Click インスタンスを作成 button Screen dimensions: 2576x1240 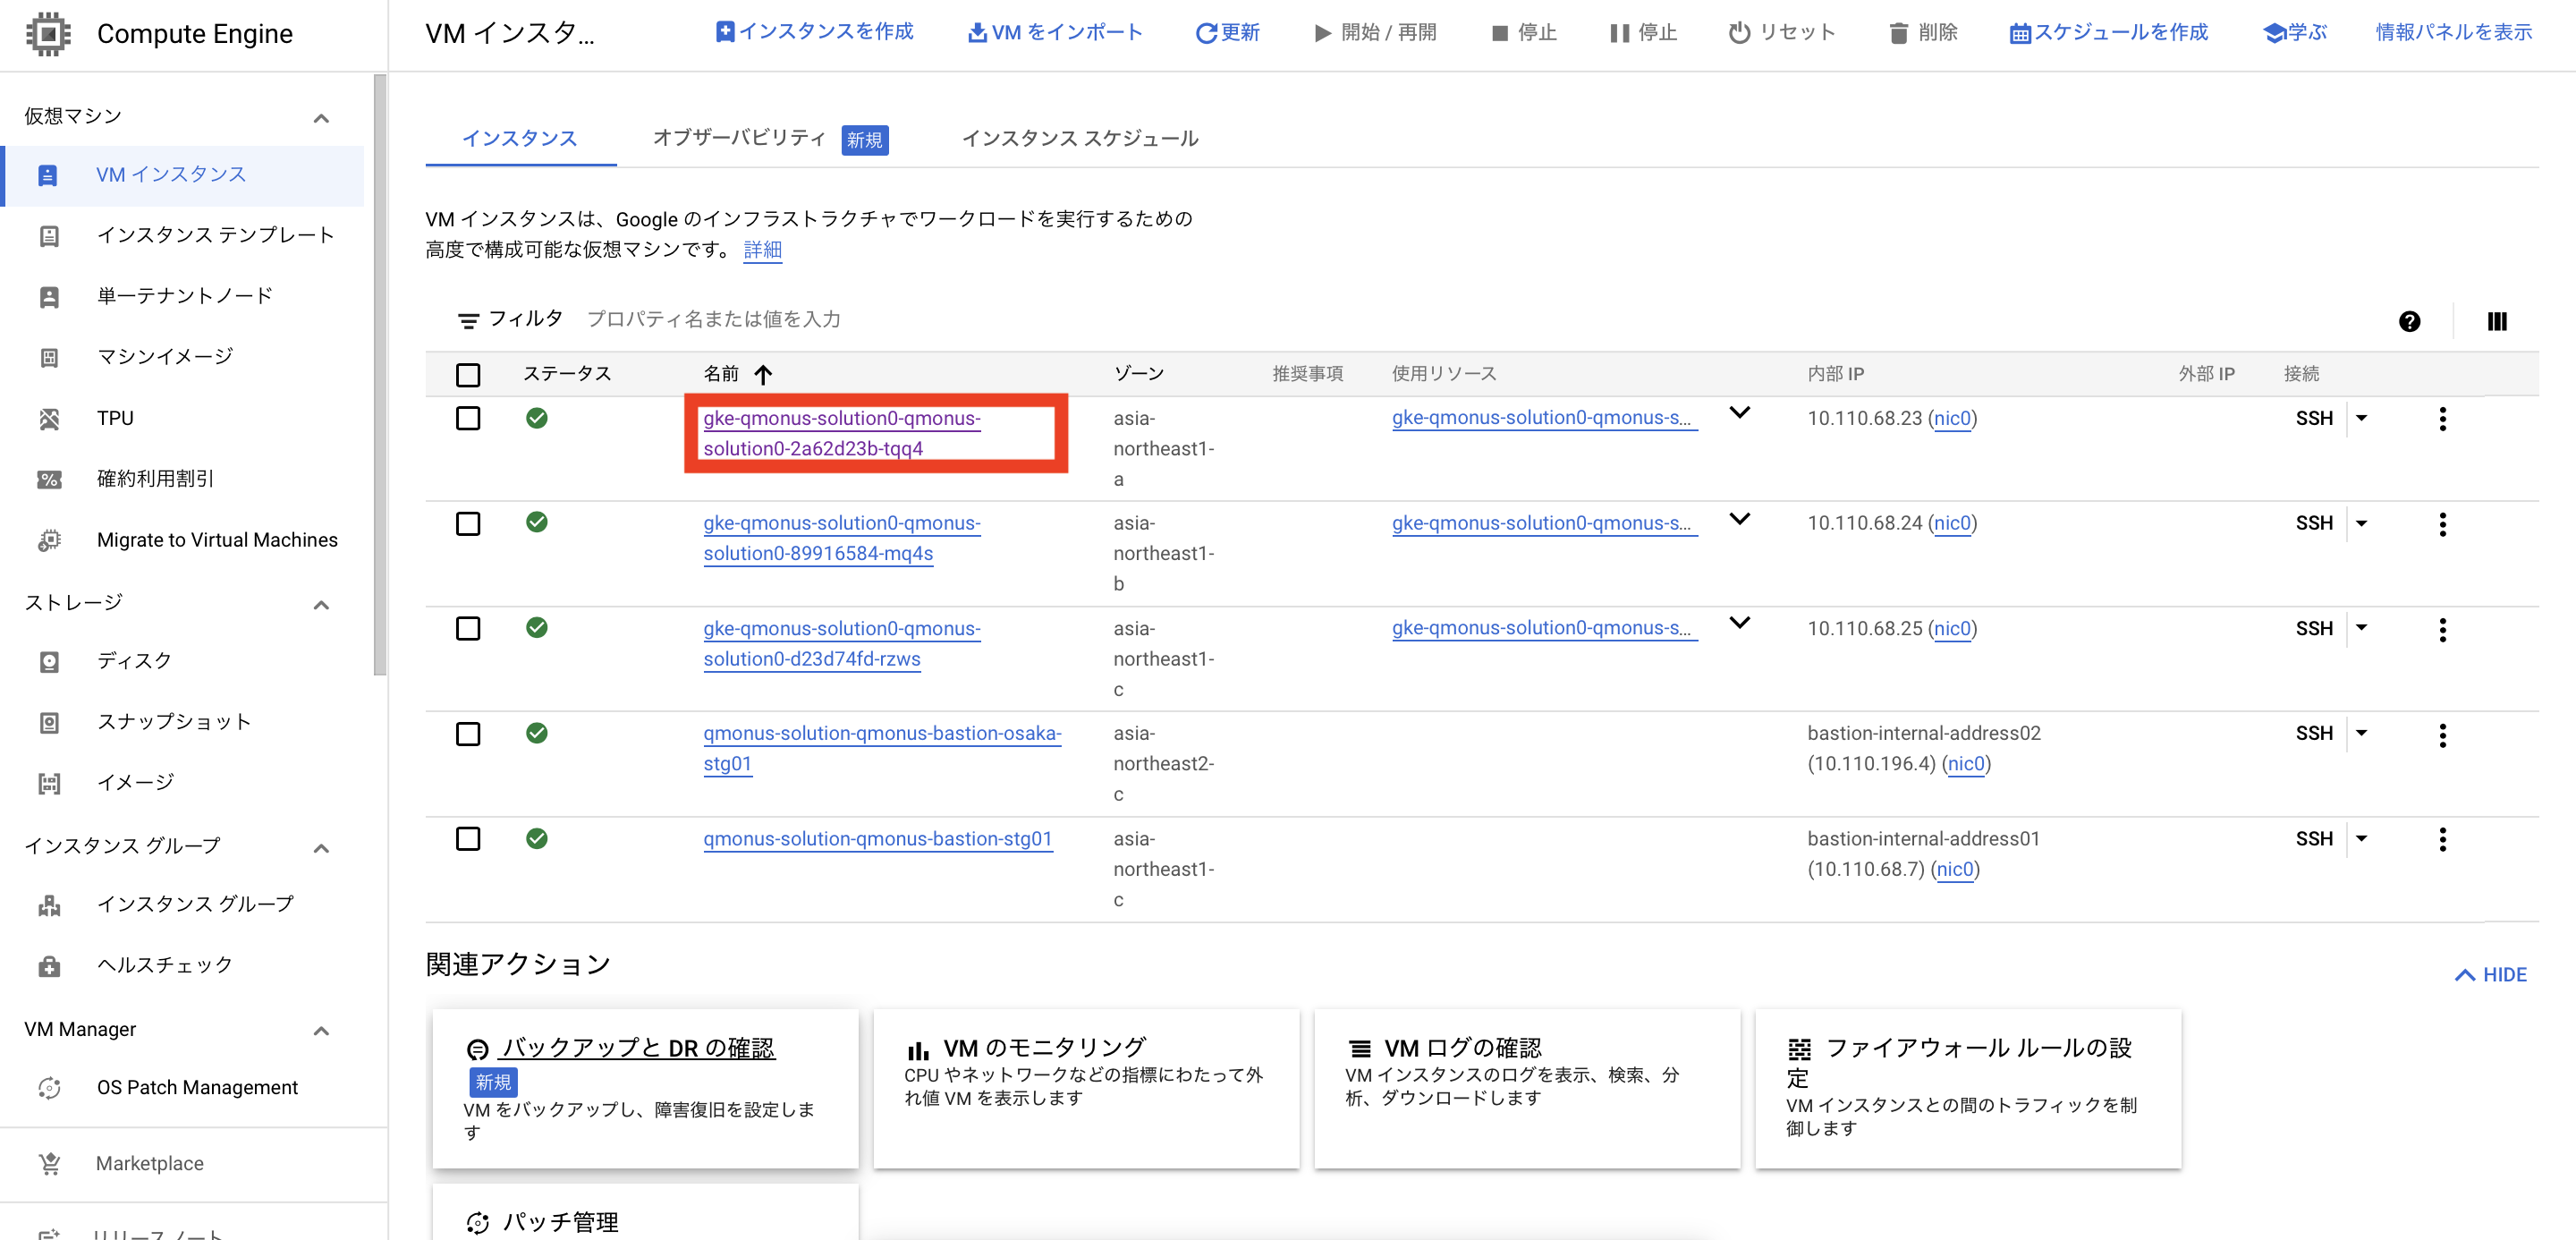click(x=814, y=32)
